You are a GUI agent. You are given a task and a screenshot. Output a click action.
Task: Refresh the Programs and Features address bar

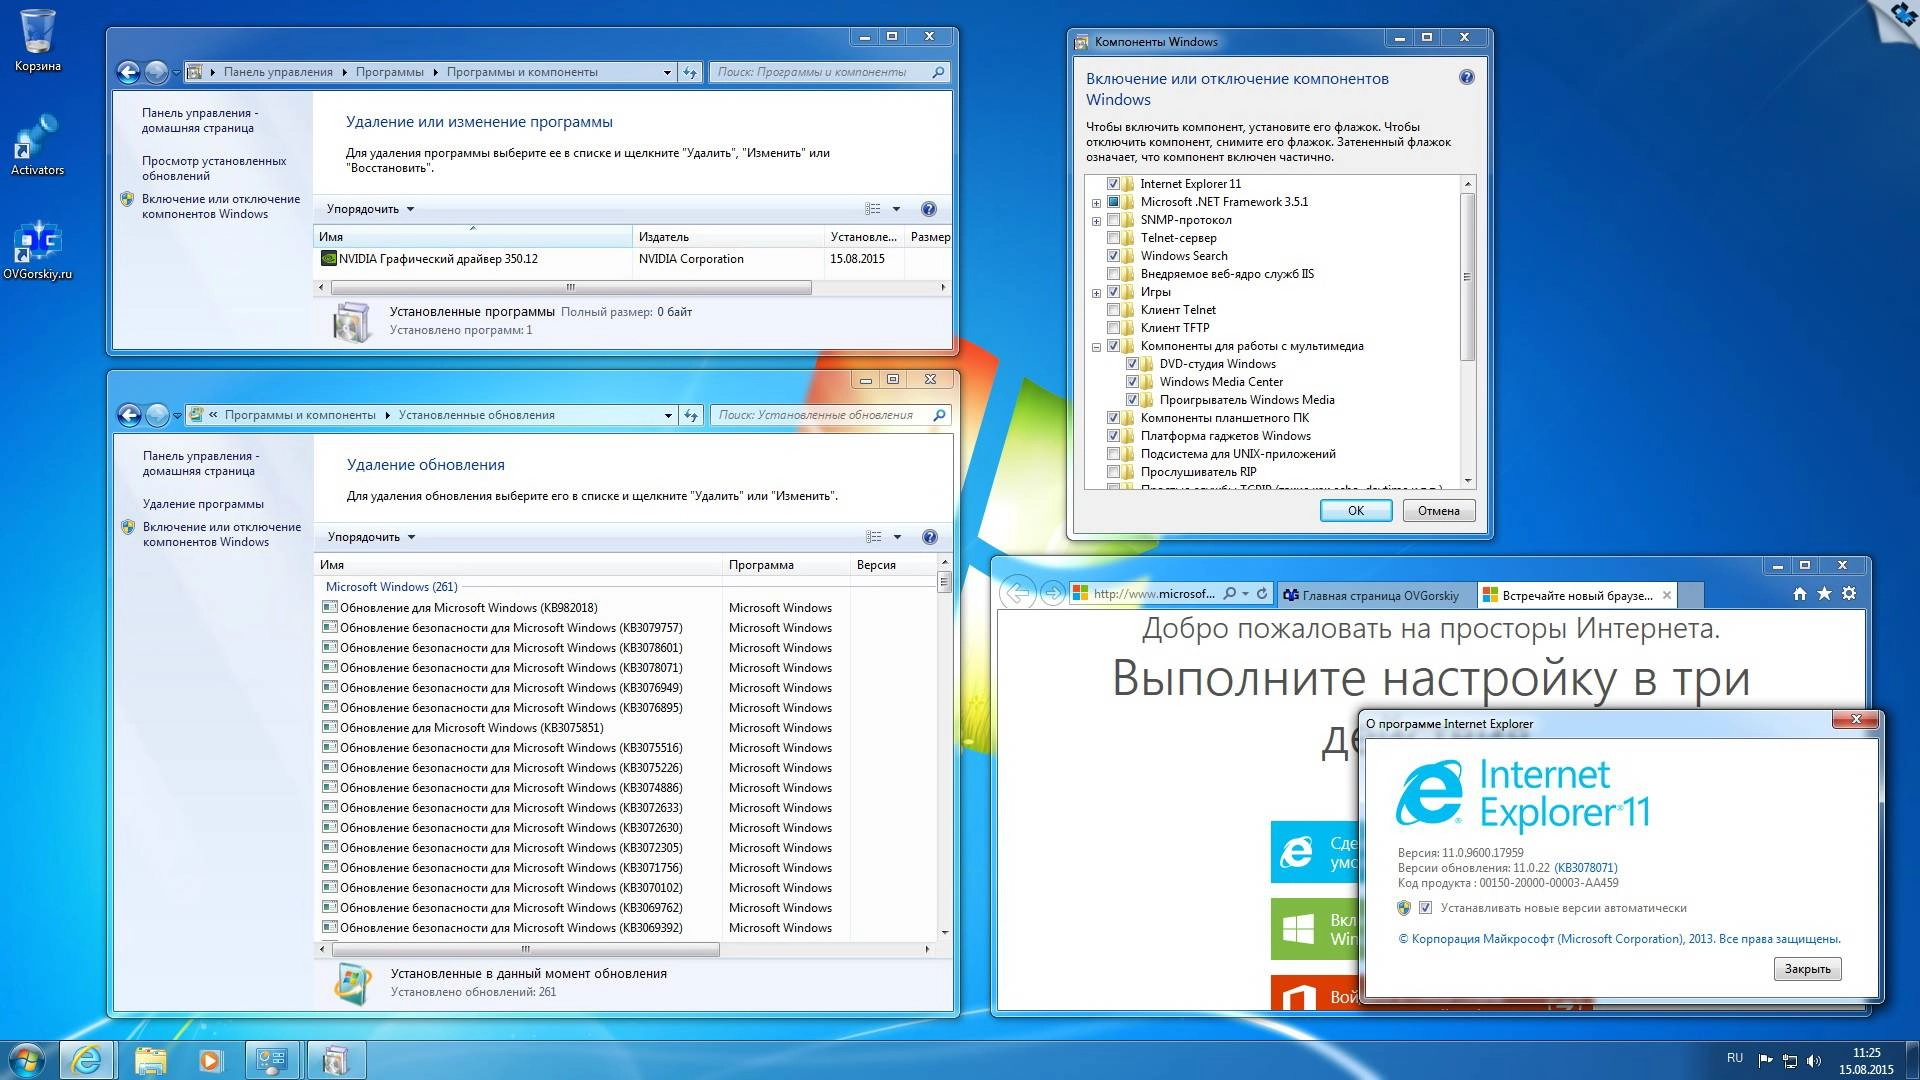click(690, 72)
